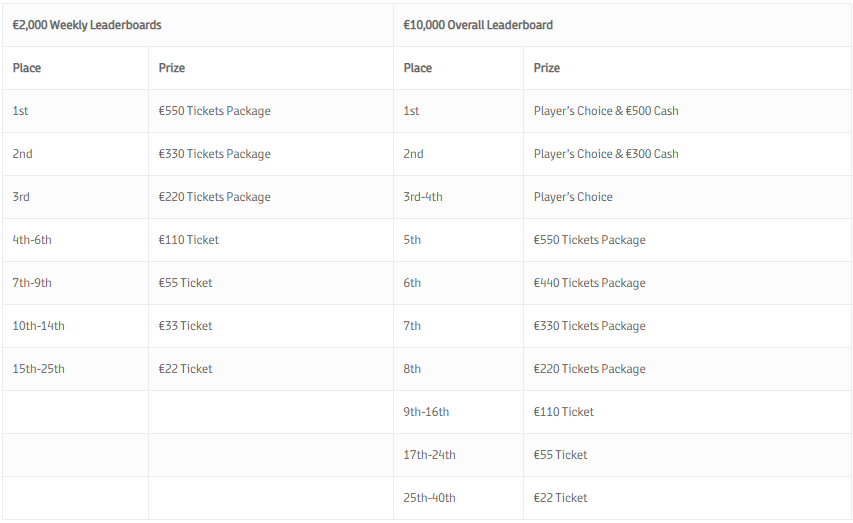Viewport: 853px width, 523px height.
Task: Select the 3rd-4th place cell
Action: (x=423, y=197)
